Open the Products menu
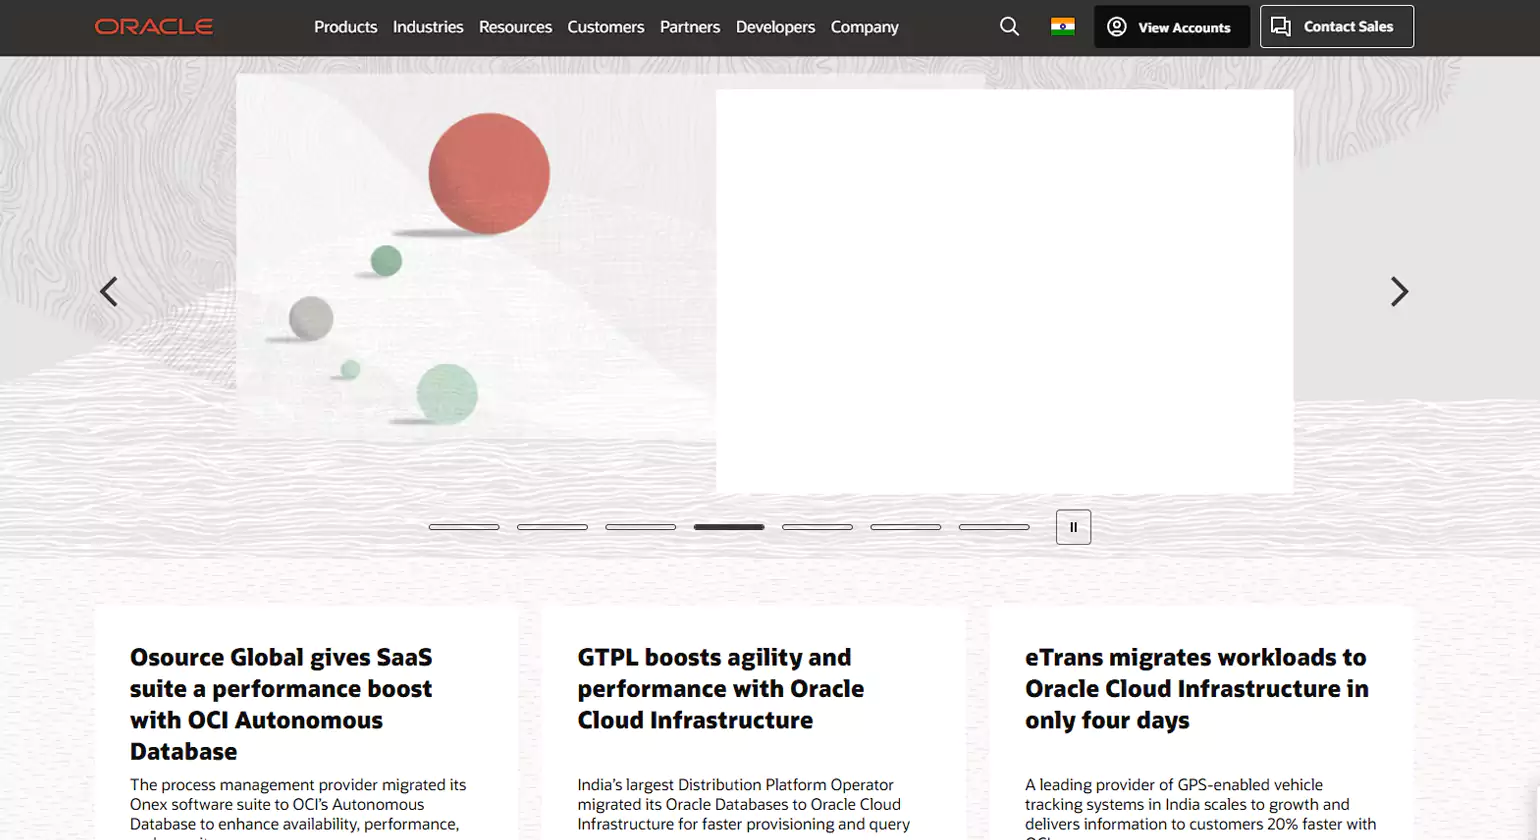Viewport: 1540px width, 840px height. (x=345, y=27)
